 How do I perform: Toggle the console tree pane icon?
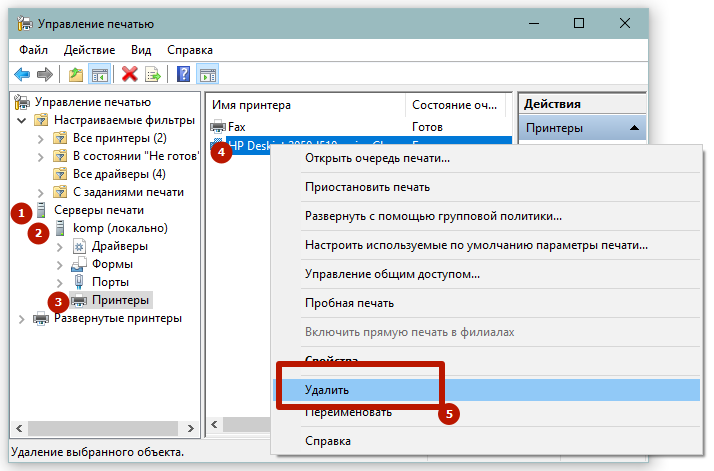(x=100, y=74)
